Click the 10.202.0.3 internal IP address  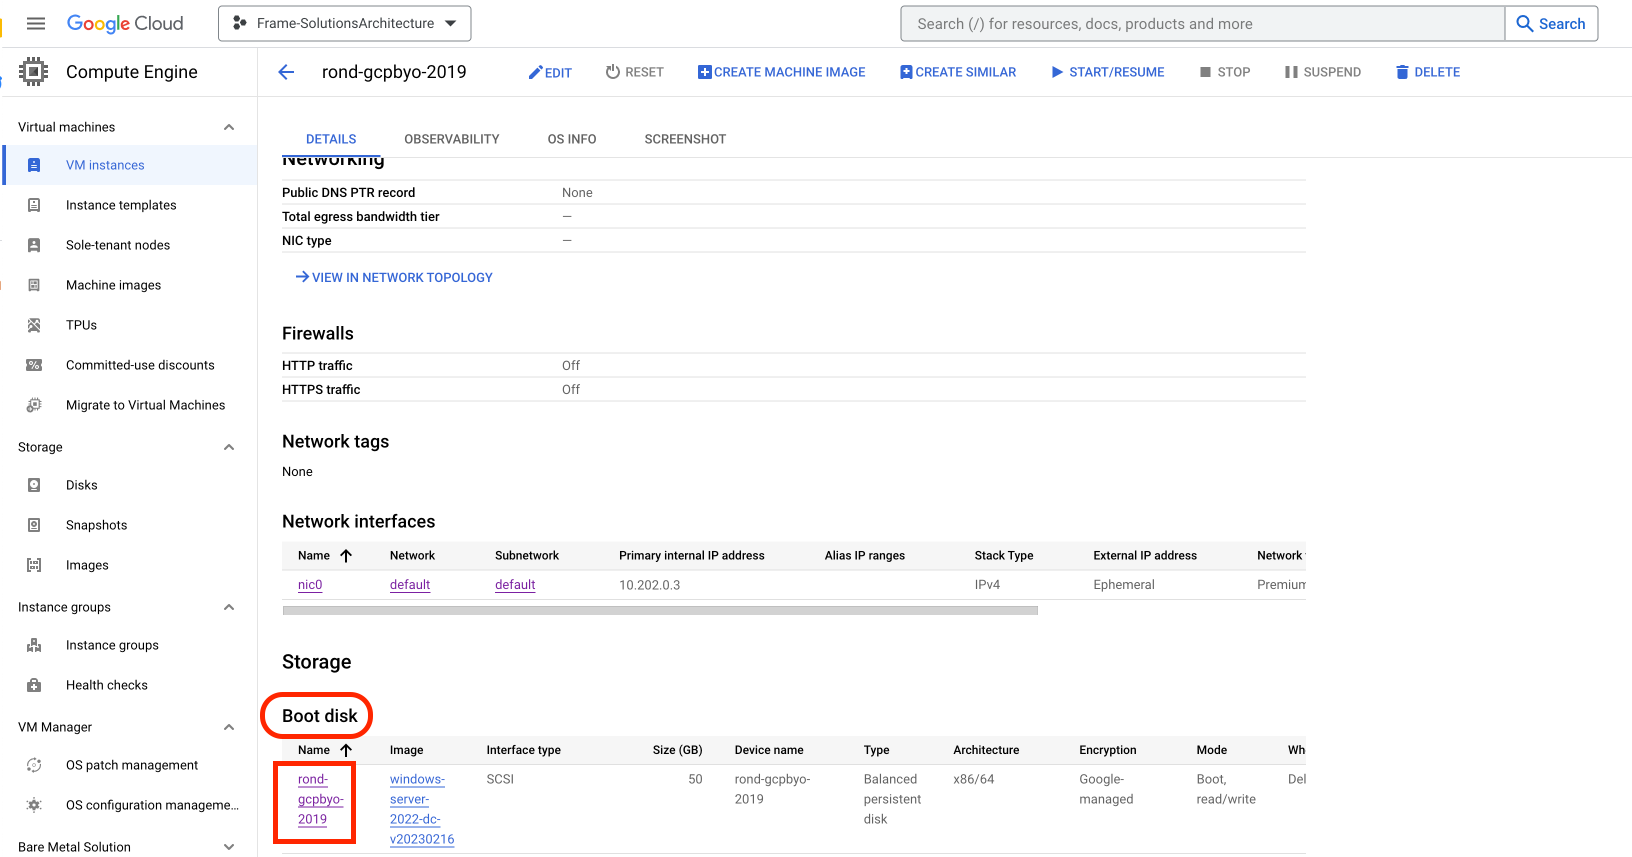pos(650,585)
